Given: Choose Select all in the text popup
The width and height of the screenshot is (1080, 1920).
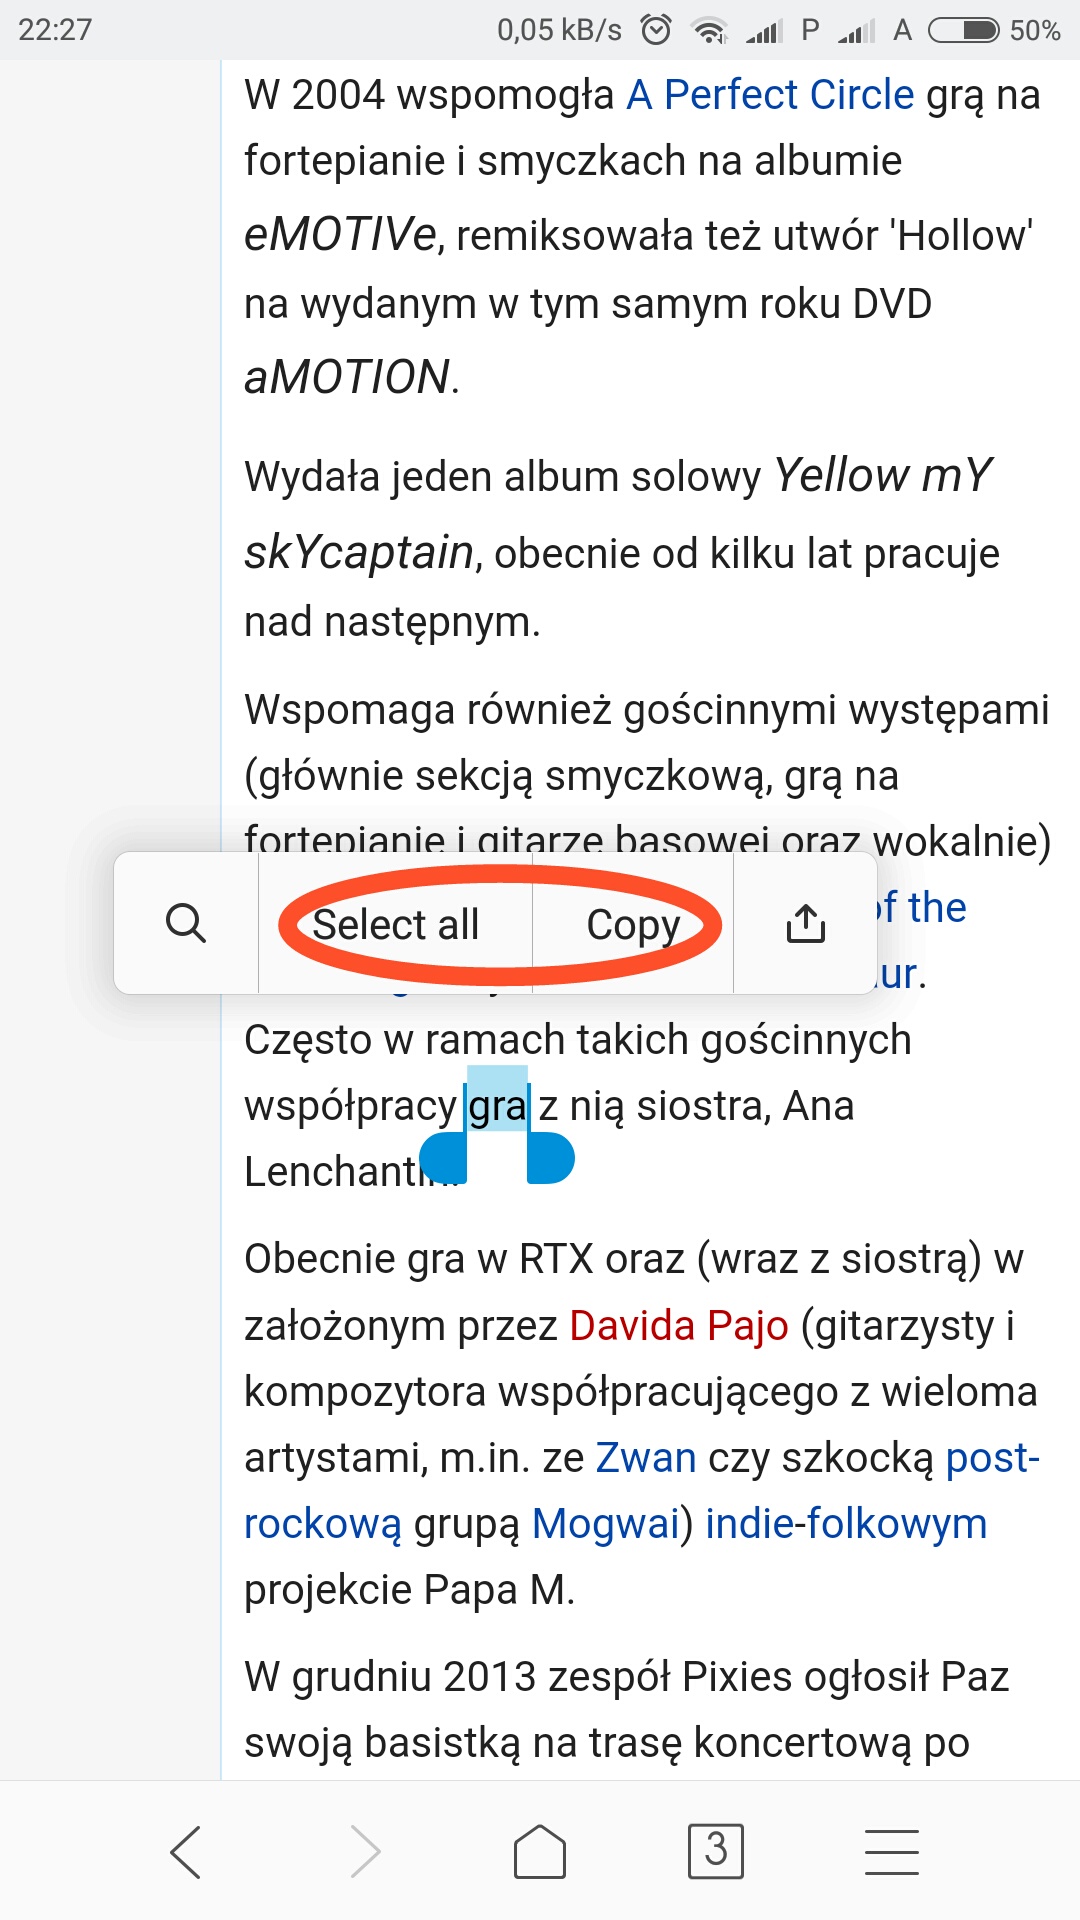Looking at the screenshot, I should pos(396,924).
